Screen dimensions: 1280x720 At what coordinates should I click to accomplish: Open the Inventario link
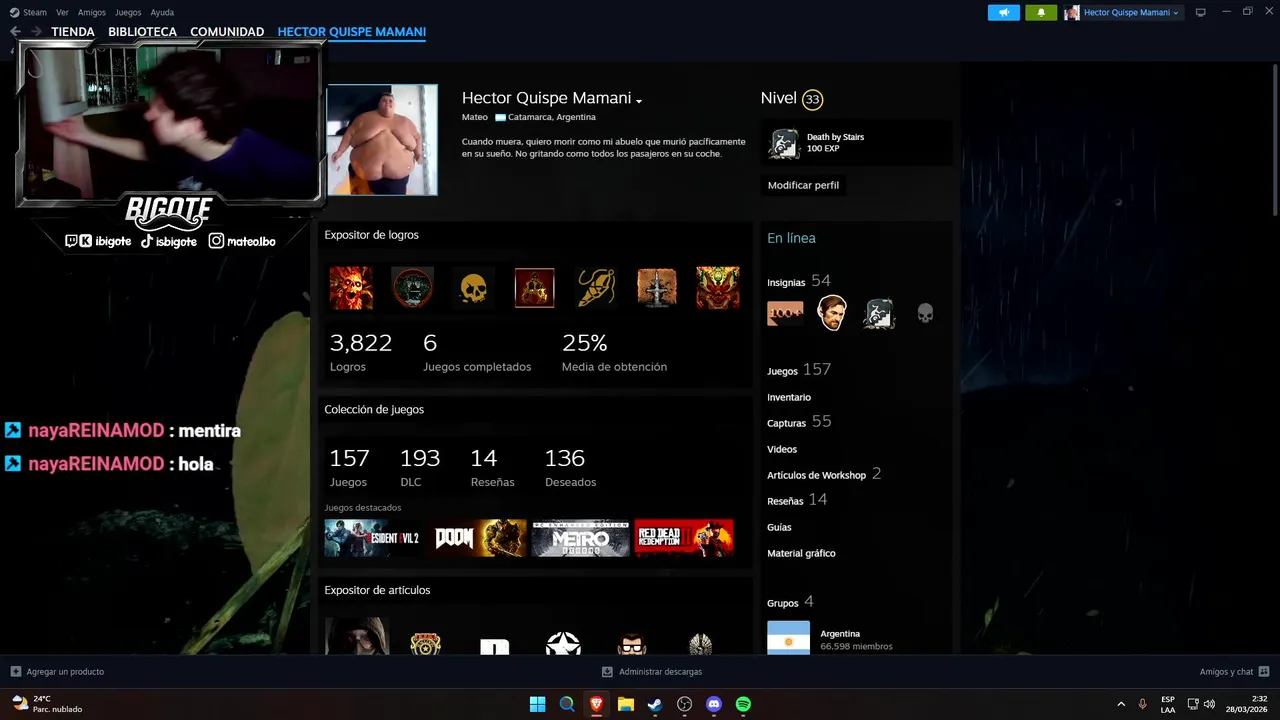789,397
